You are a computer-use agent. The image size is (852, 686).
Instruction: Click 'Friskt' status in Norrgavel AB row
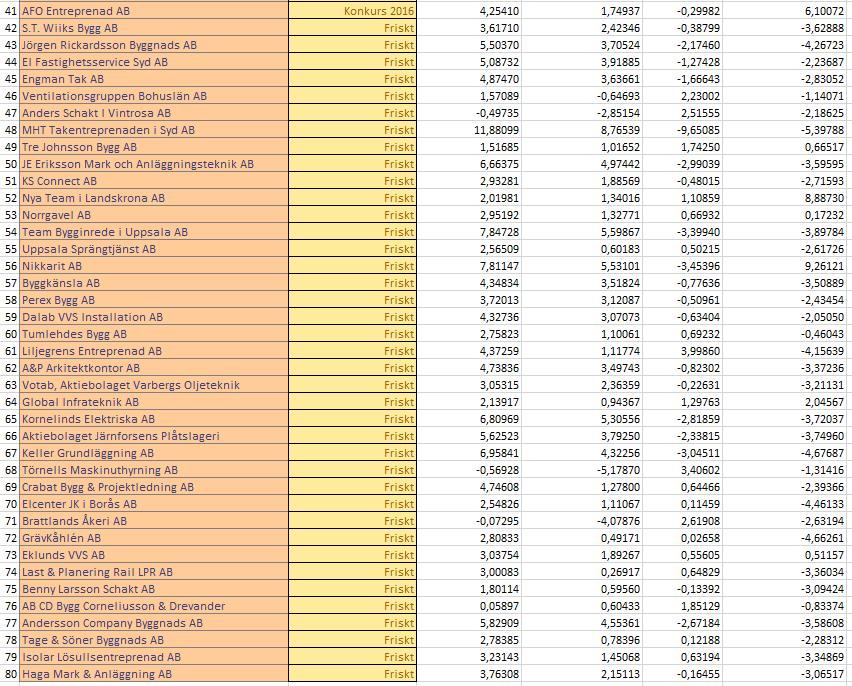pyautogui.click(x=352, y=215)
